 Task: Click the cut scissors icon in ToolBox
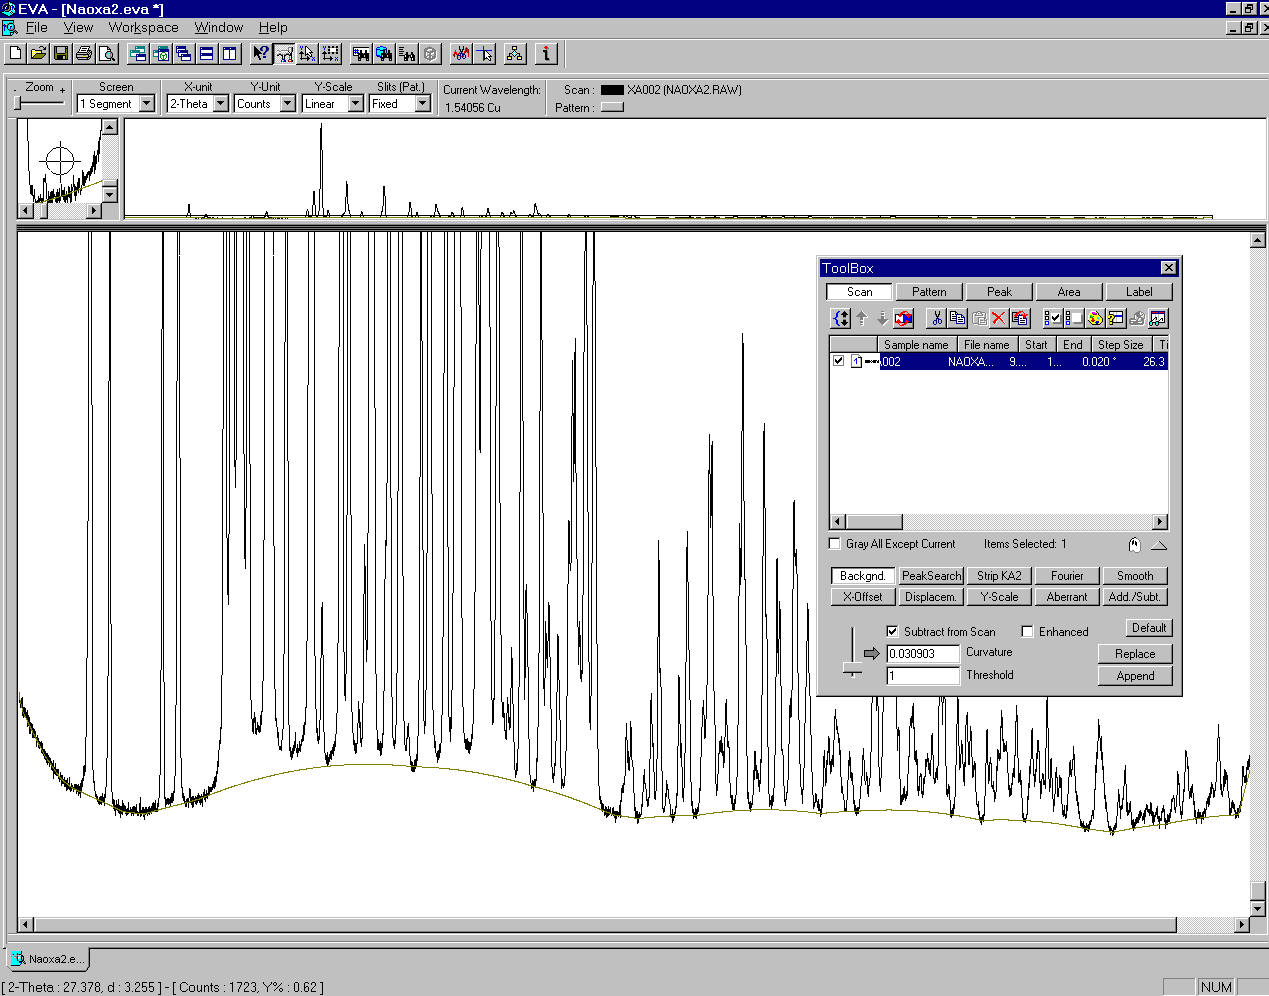[x=936, y=318]
